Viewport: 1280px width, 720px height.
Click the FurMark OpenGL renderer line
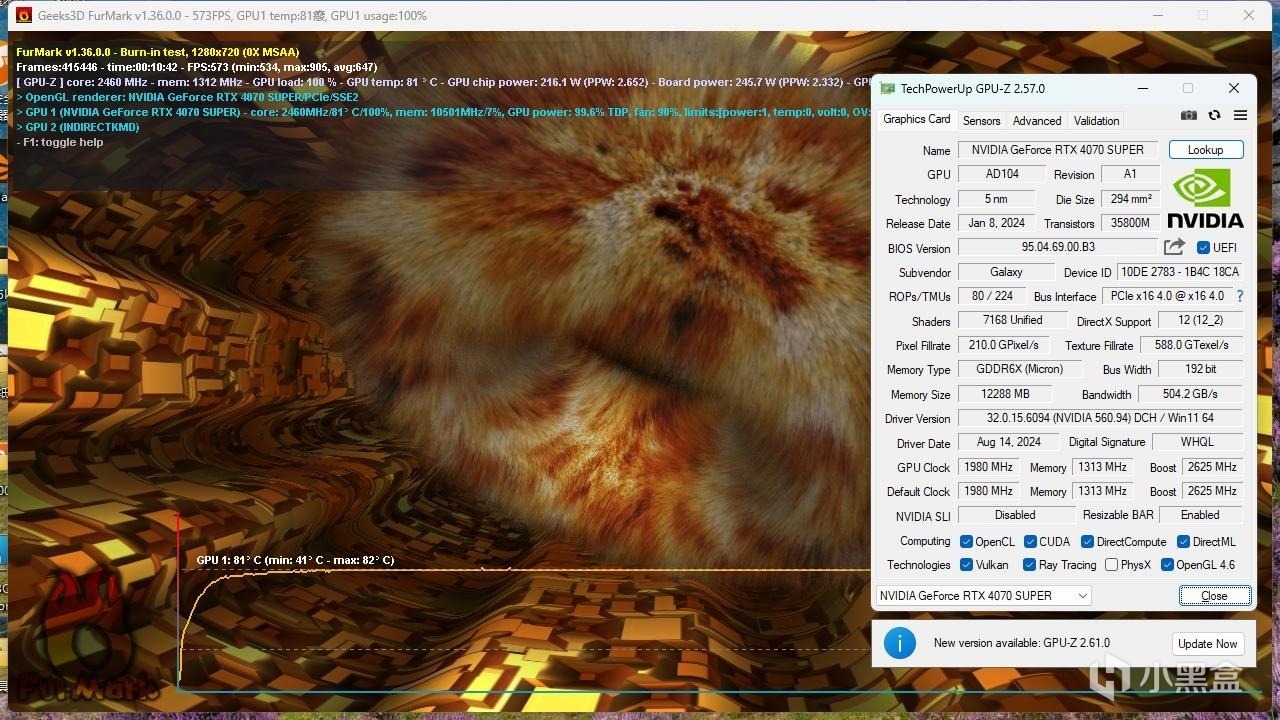click(188, 97)
